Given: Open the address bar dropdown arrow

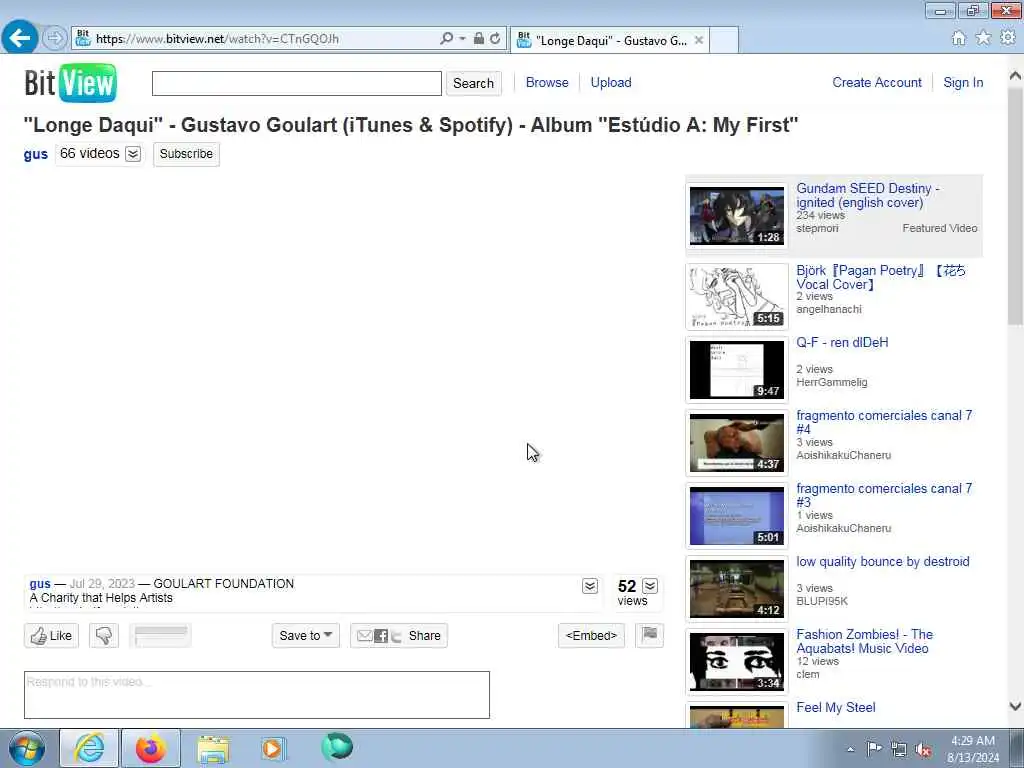Looking at the screenshot, I should click(462, 39).
